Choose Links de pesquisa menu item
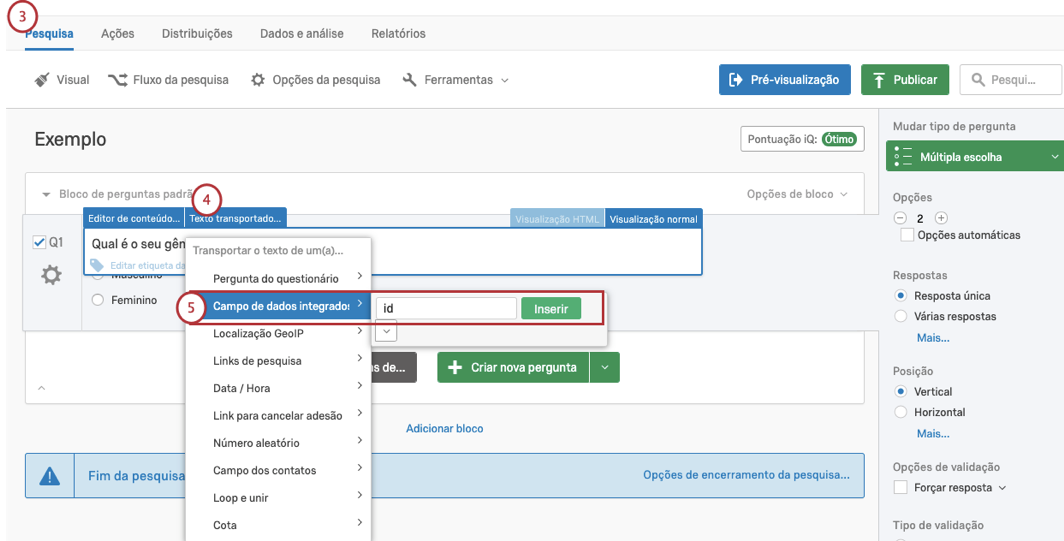 click(278, 361)
